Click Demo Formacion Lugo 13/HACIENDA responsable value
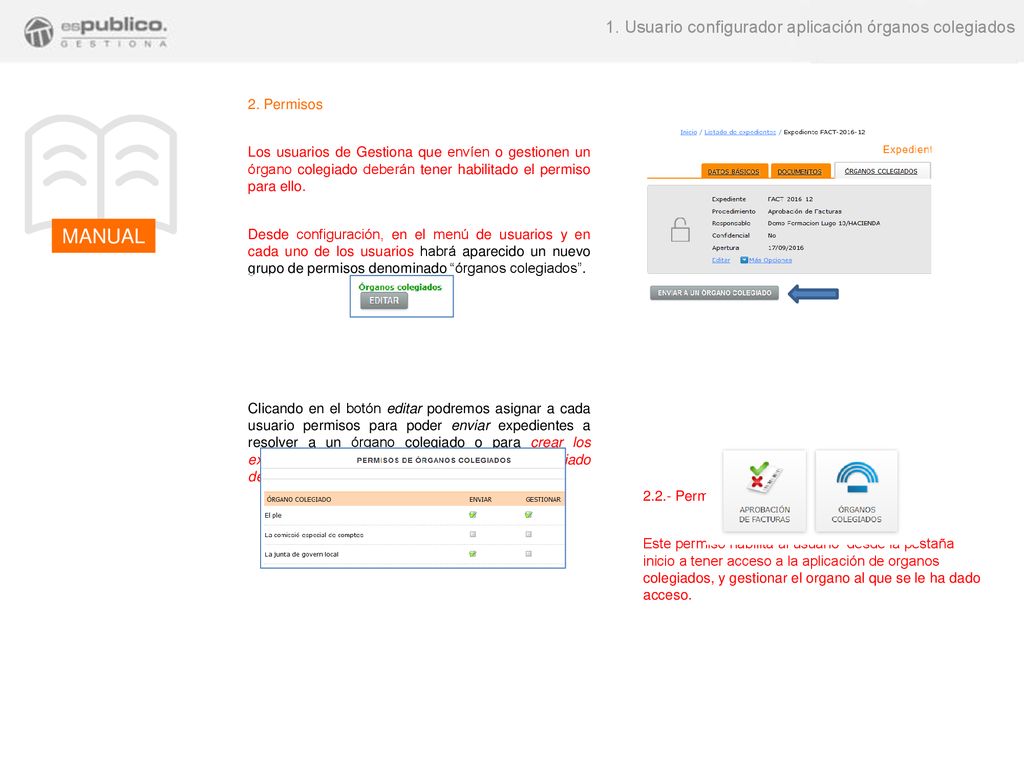Screen dimensions: 1024x768 coord(824,223)
